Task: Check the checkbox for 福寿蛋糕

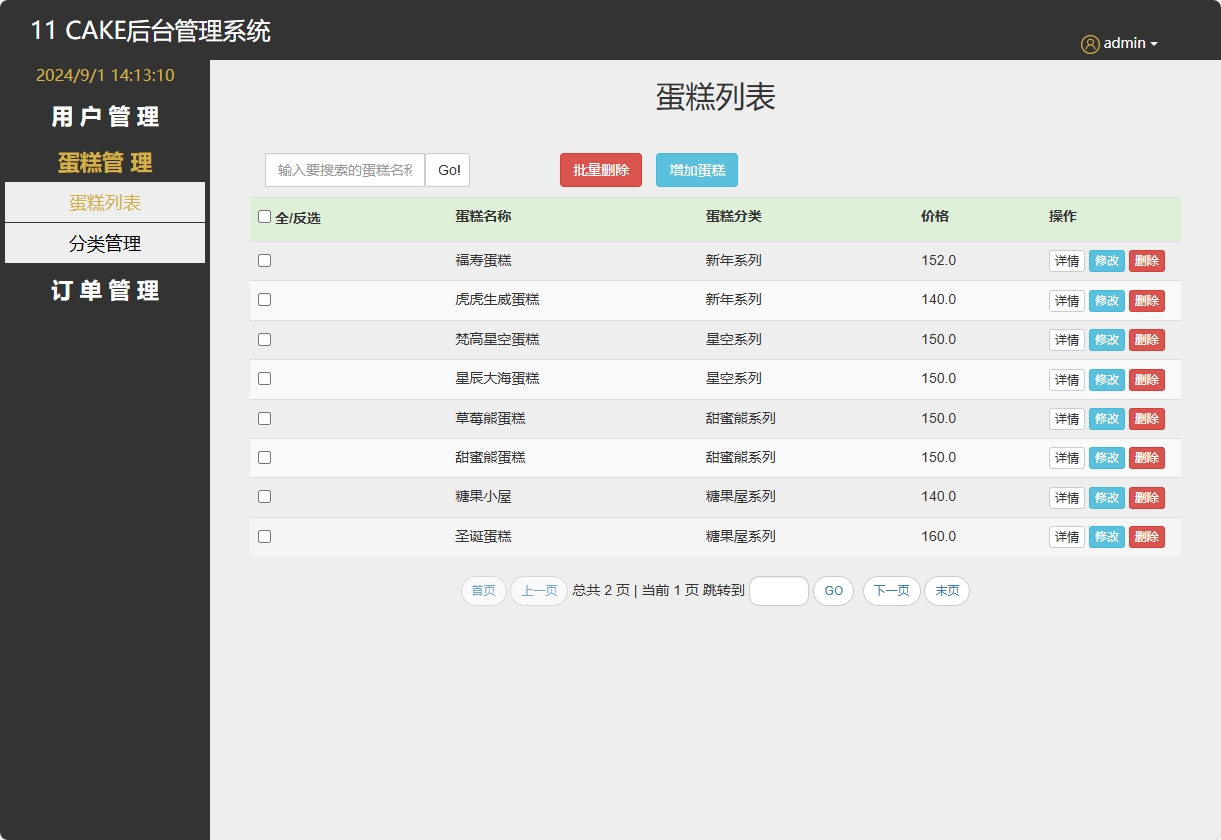Action: pos(264,260)
